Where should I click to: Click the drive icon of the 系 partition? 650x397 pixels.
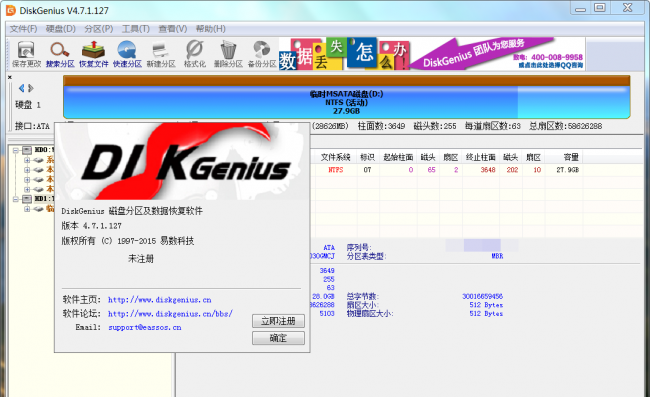pyautogui.click(x=39, y=160)
